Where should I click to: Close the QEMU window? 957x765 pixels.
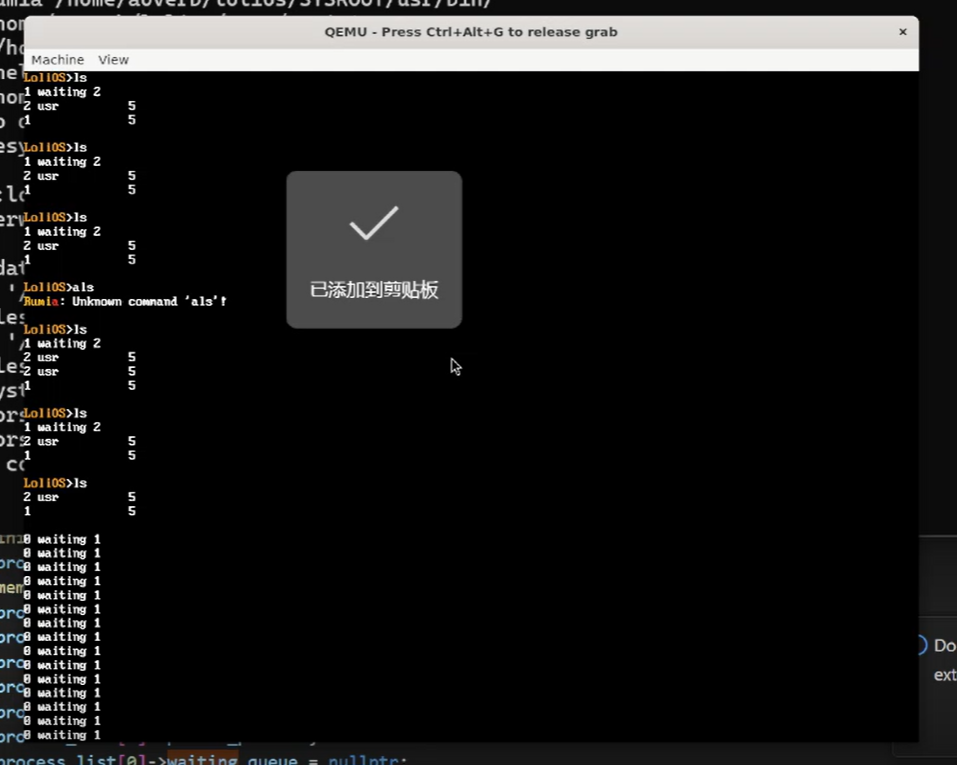[902, 32]
